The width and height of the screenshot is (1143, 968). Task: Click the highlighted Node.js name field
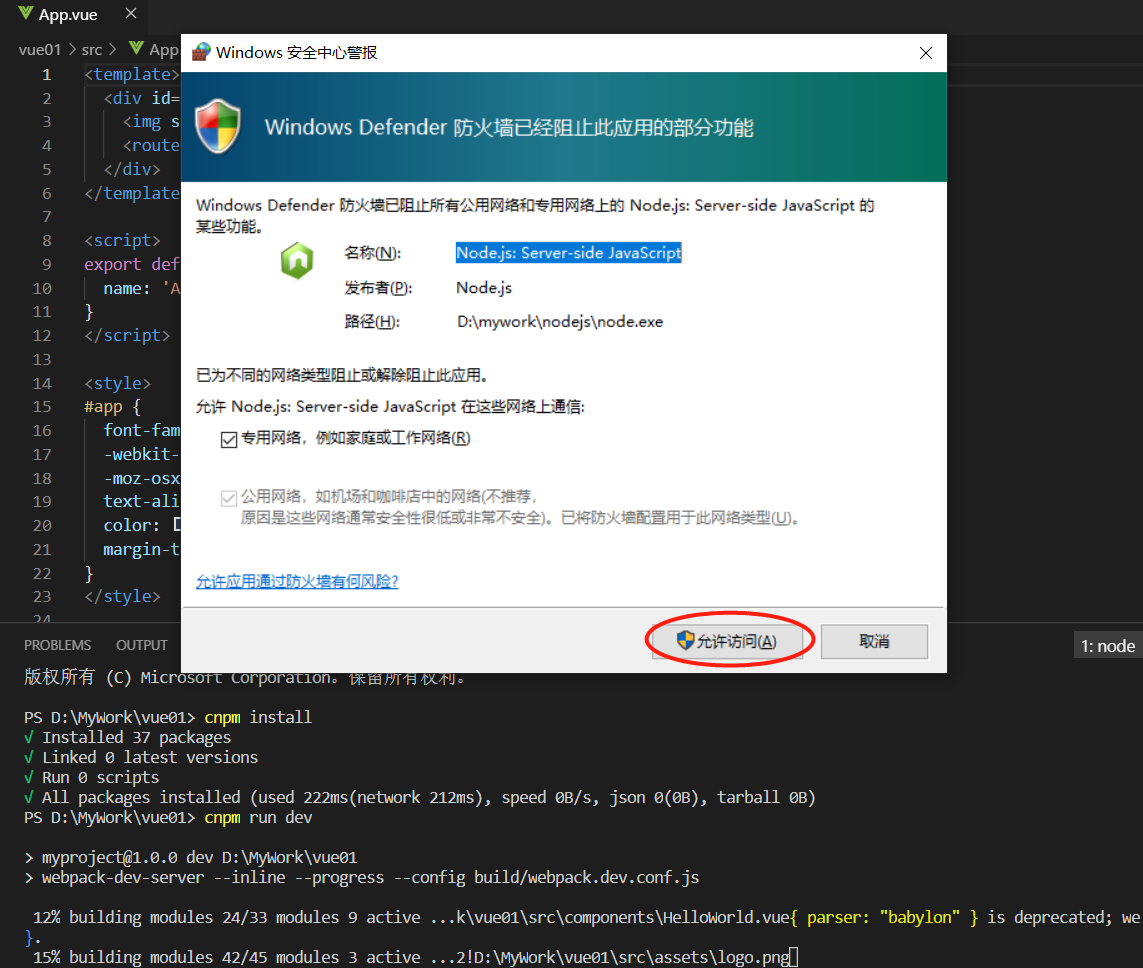pos(568,253)
